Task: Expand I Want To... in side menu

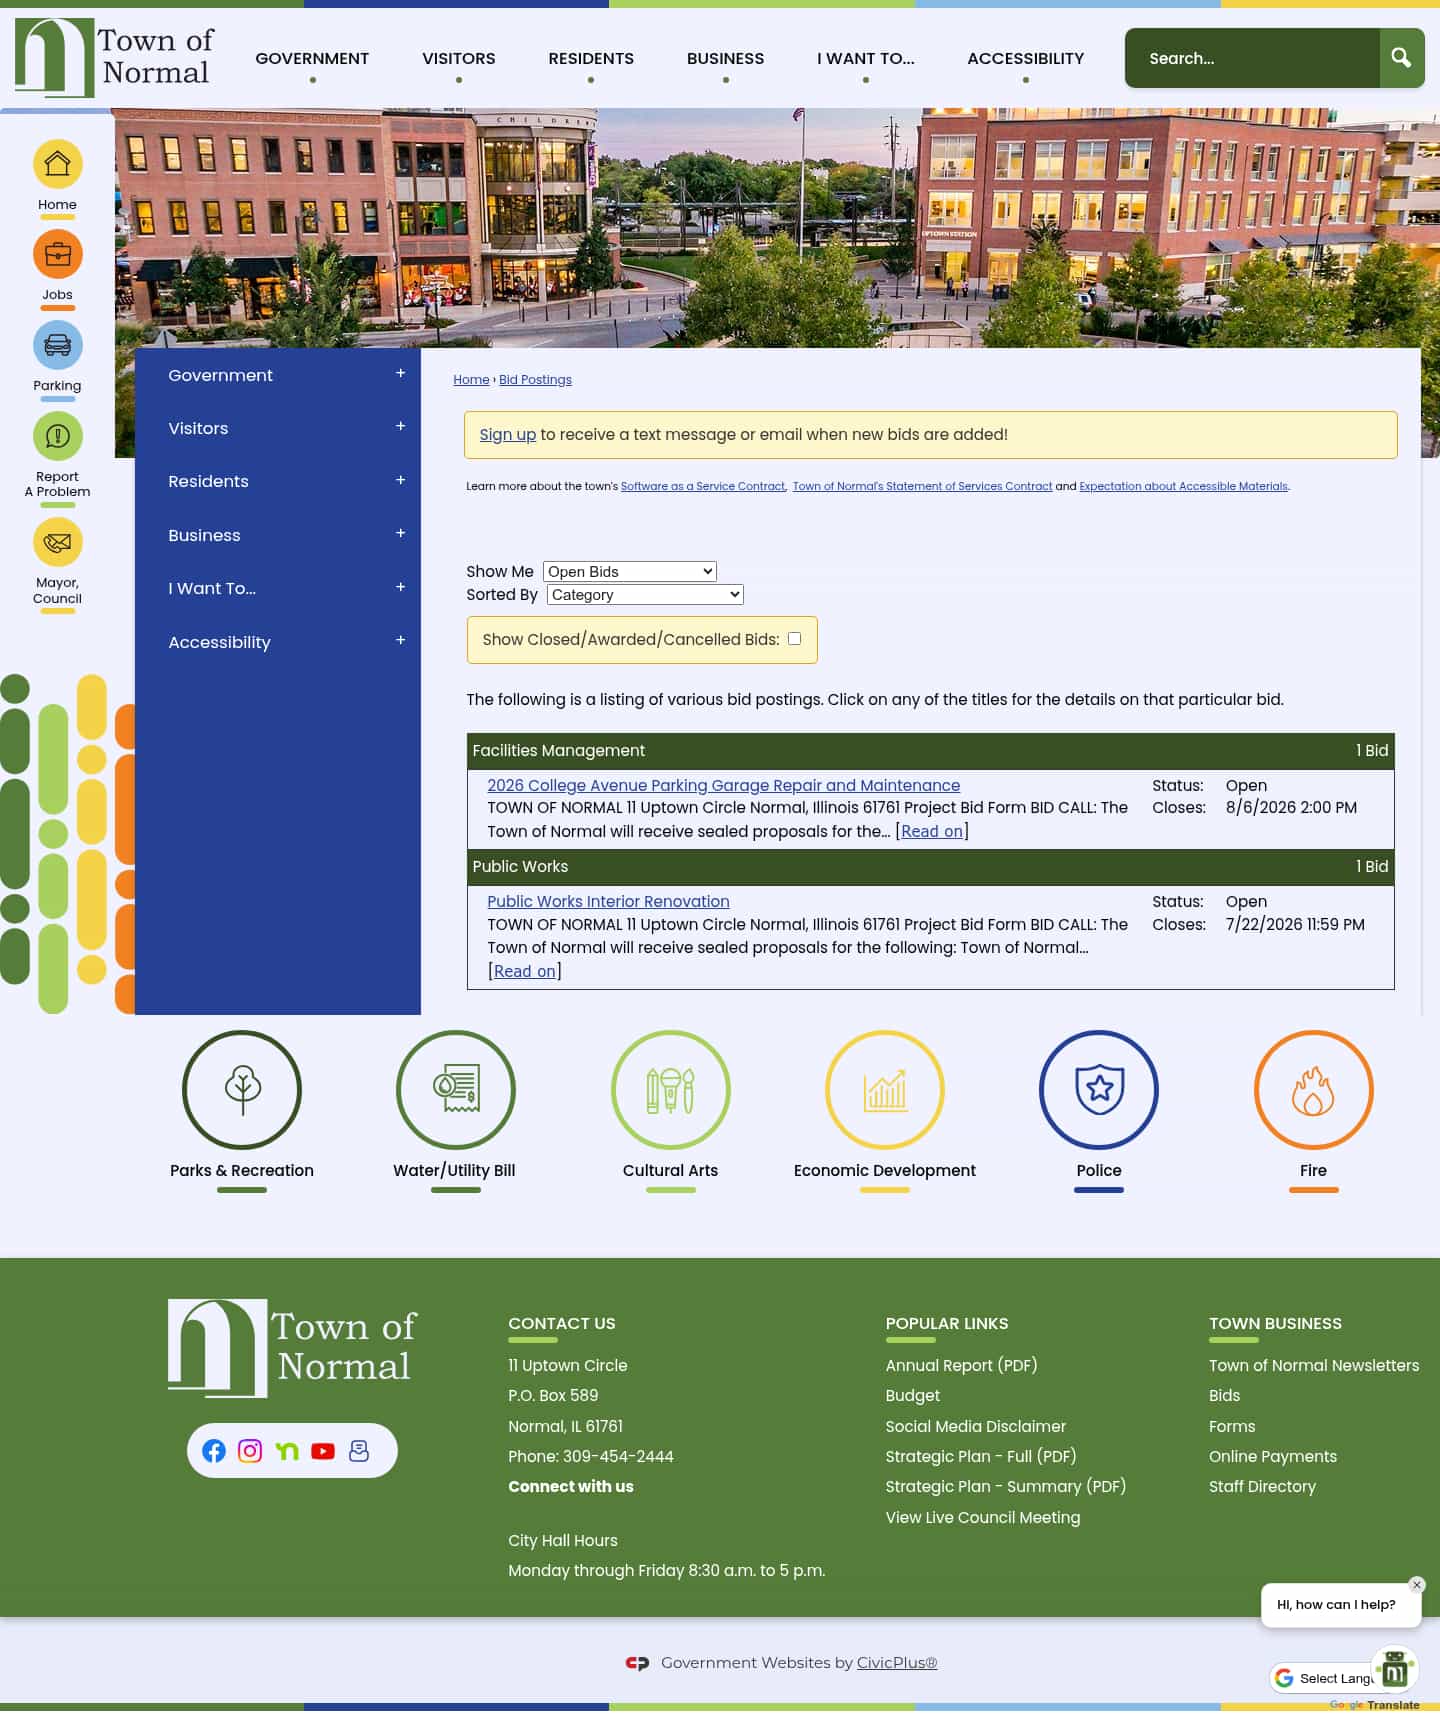Action: pyautogui.click(x=400, y=587)
